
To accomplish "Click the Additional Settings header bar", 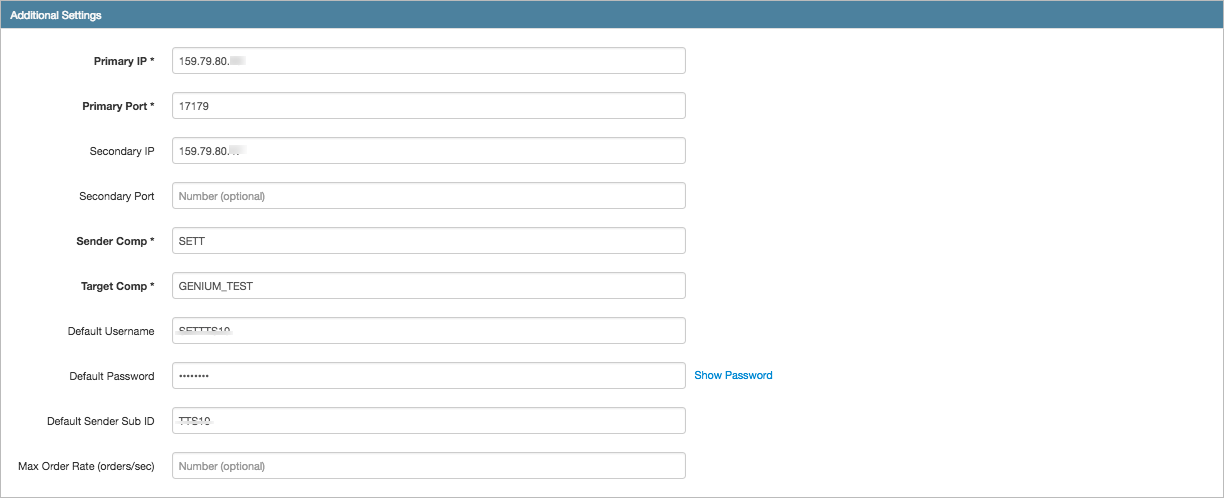I will click(x=612, y=15).
